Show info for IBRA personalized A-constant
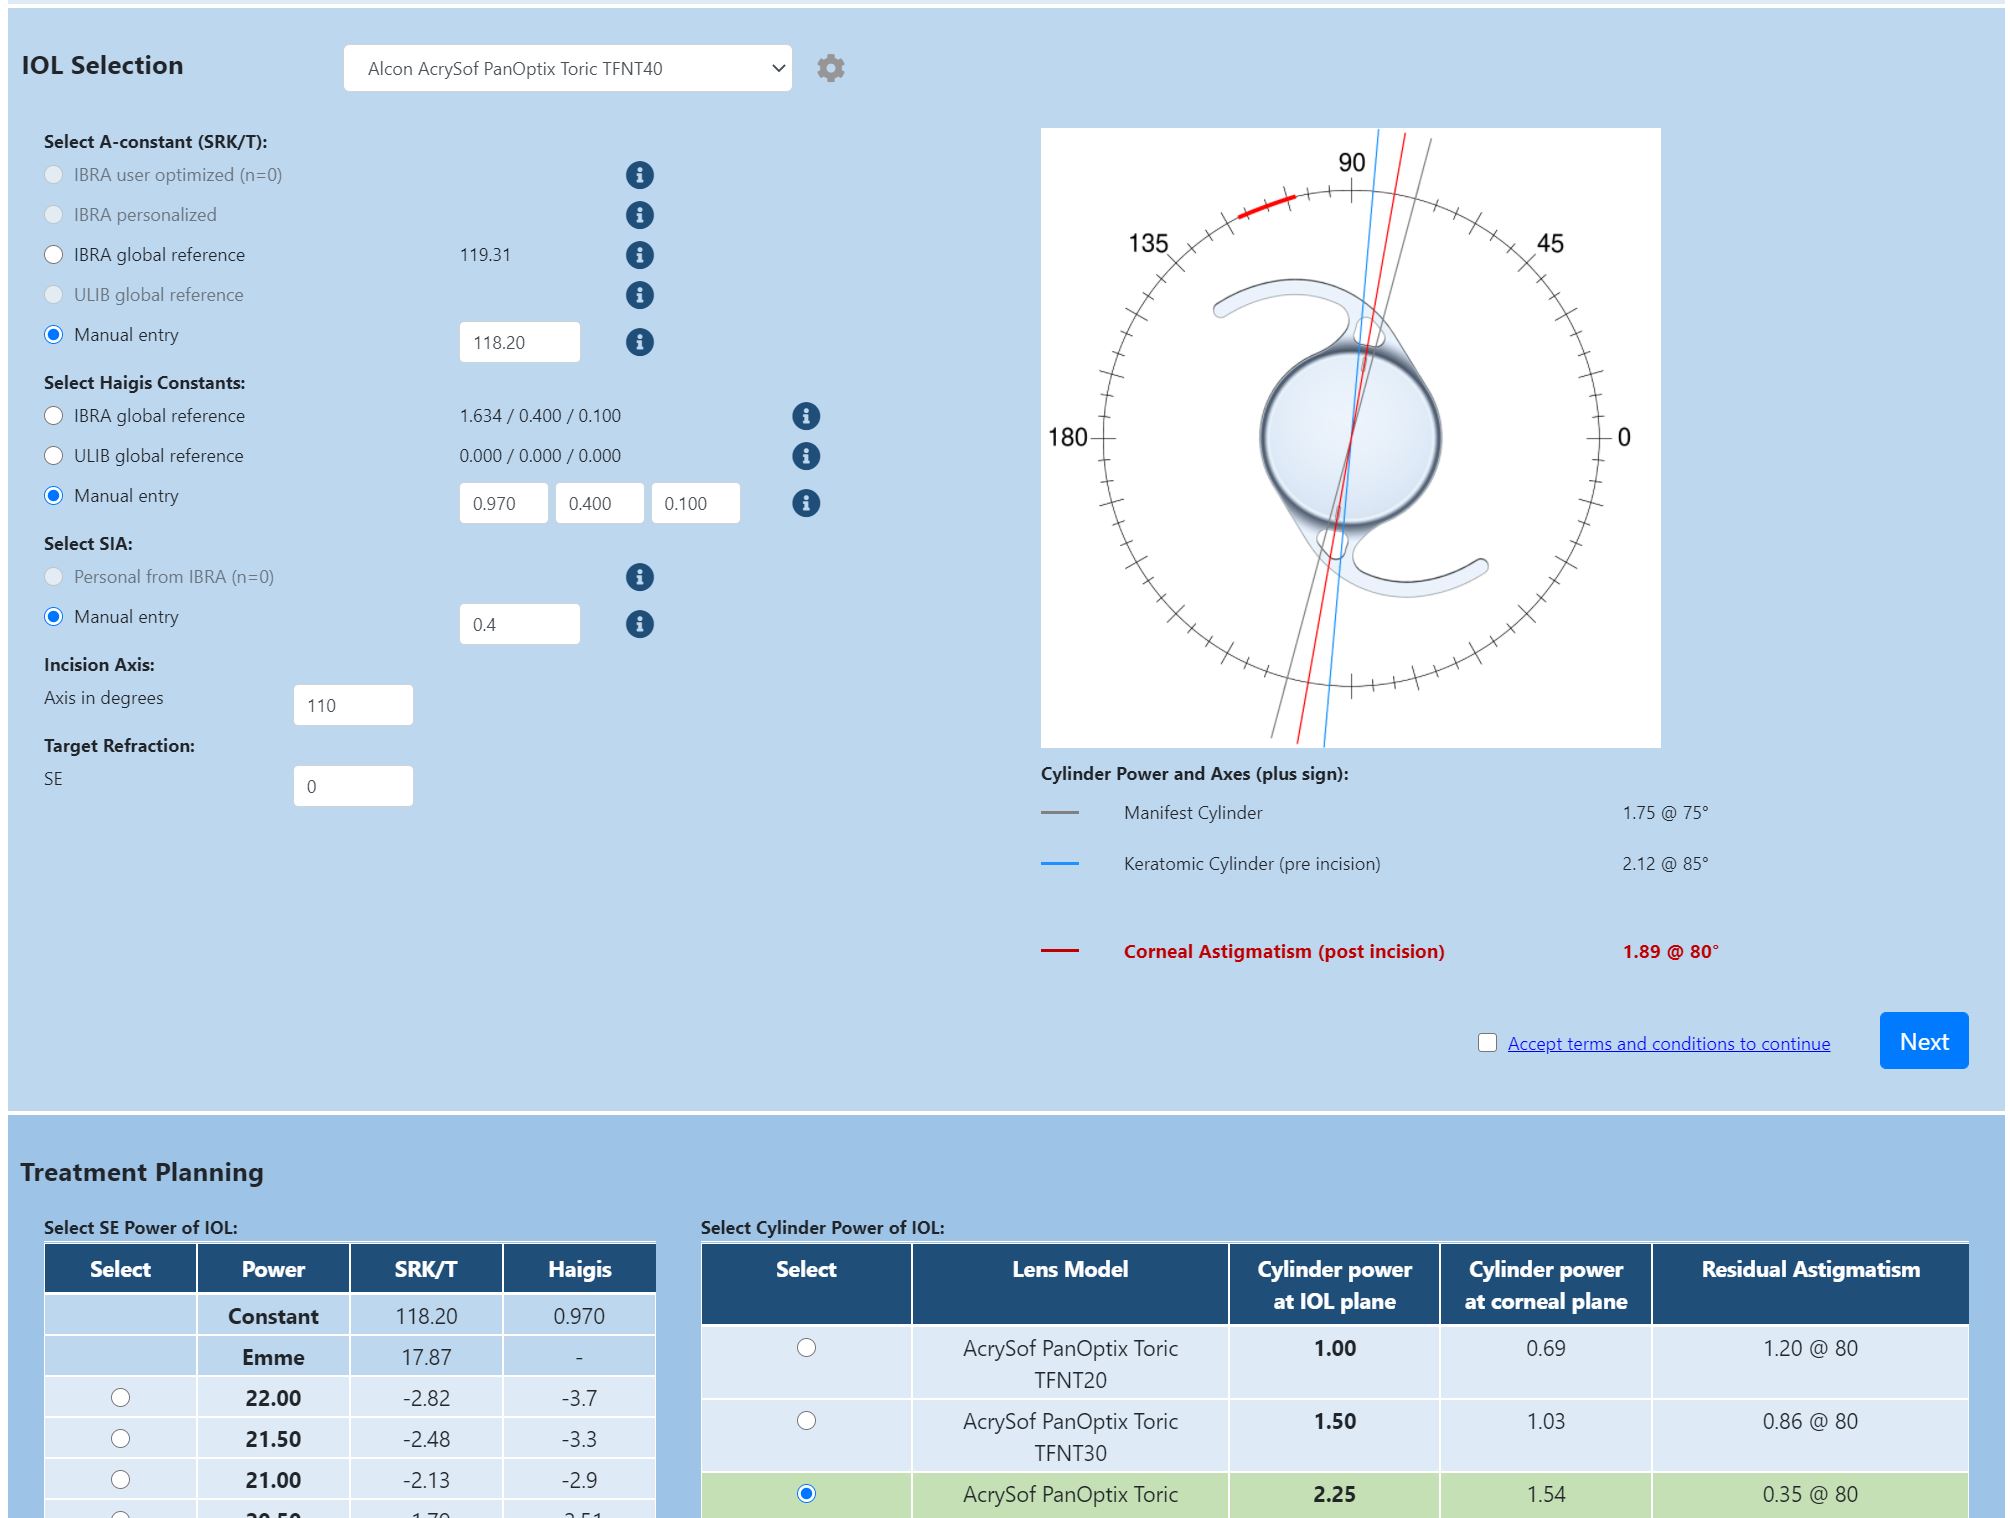 (x=640, y=215)
